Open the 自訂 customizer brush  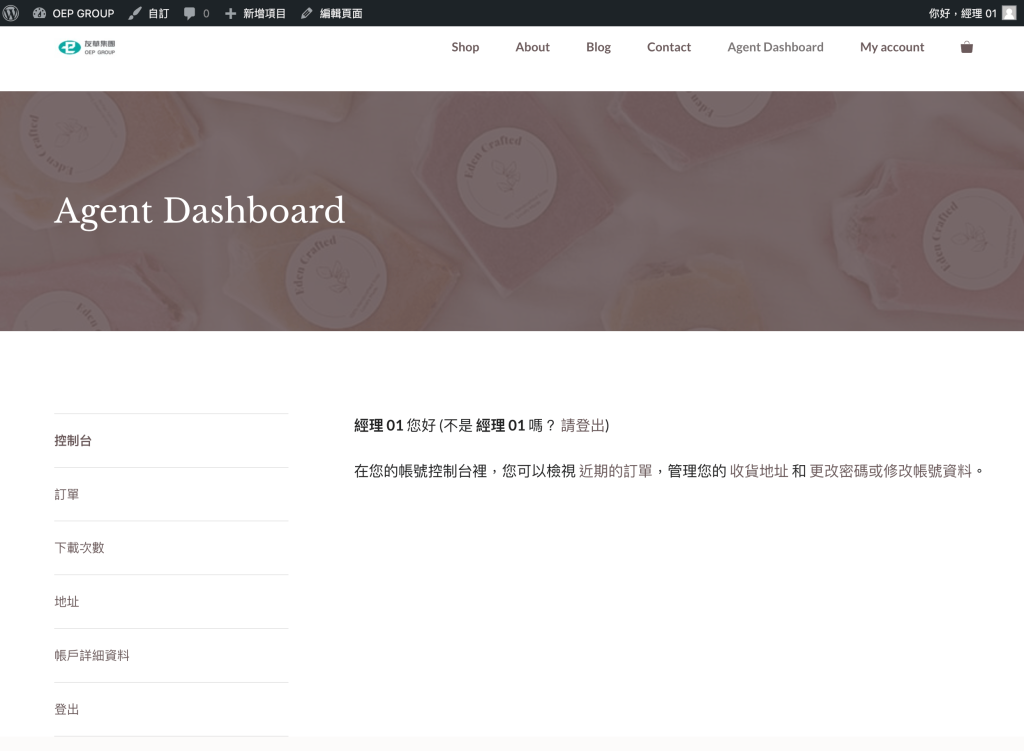coord(135,13)
